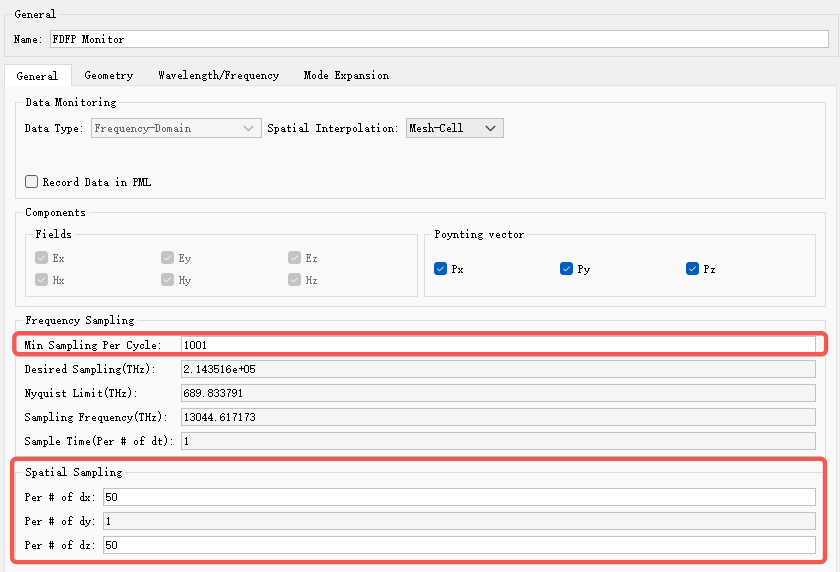Click the Ey field checkbox

(167, 258)
